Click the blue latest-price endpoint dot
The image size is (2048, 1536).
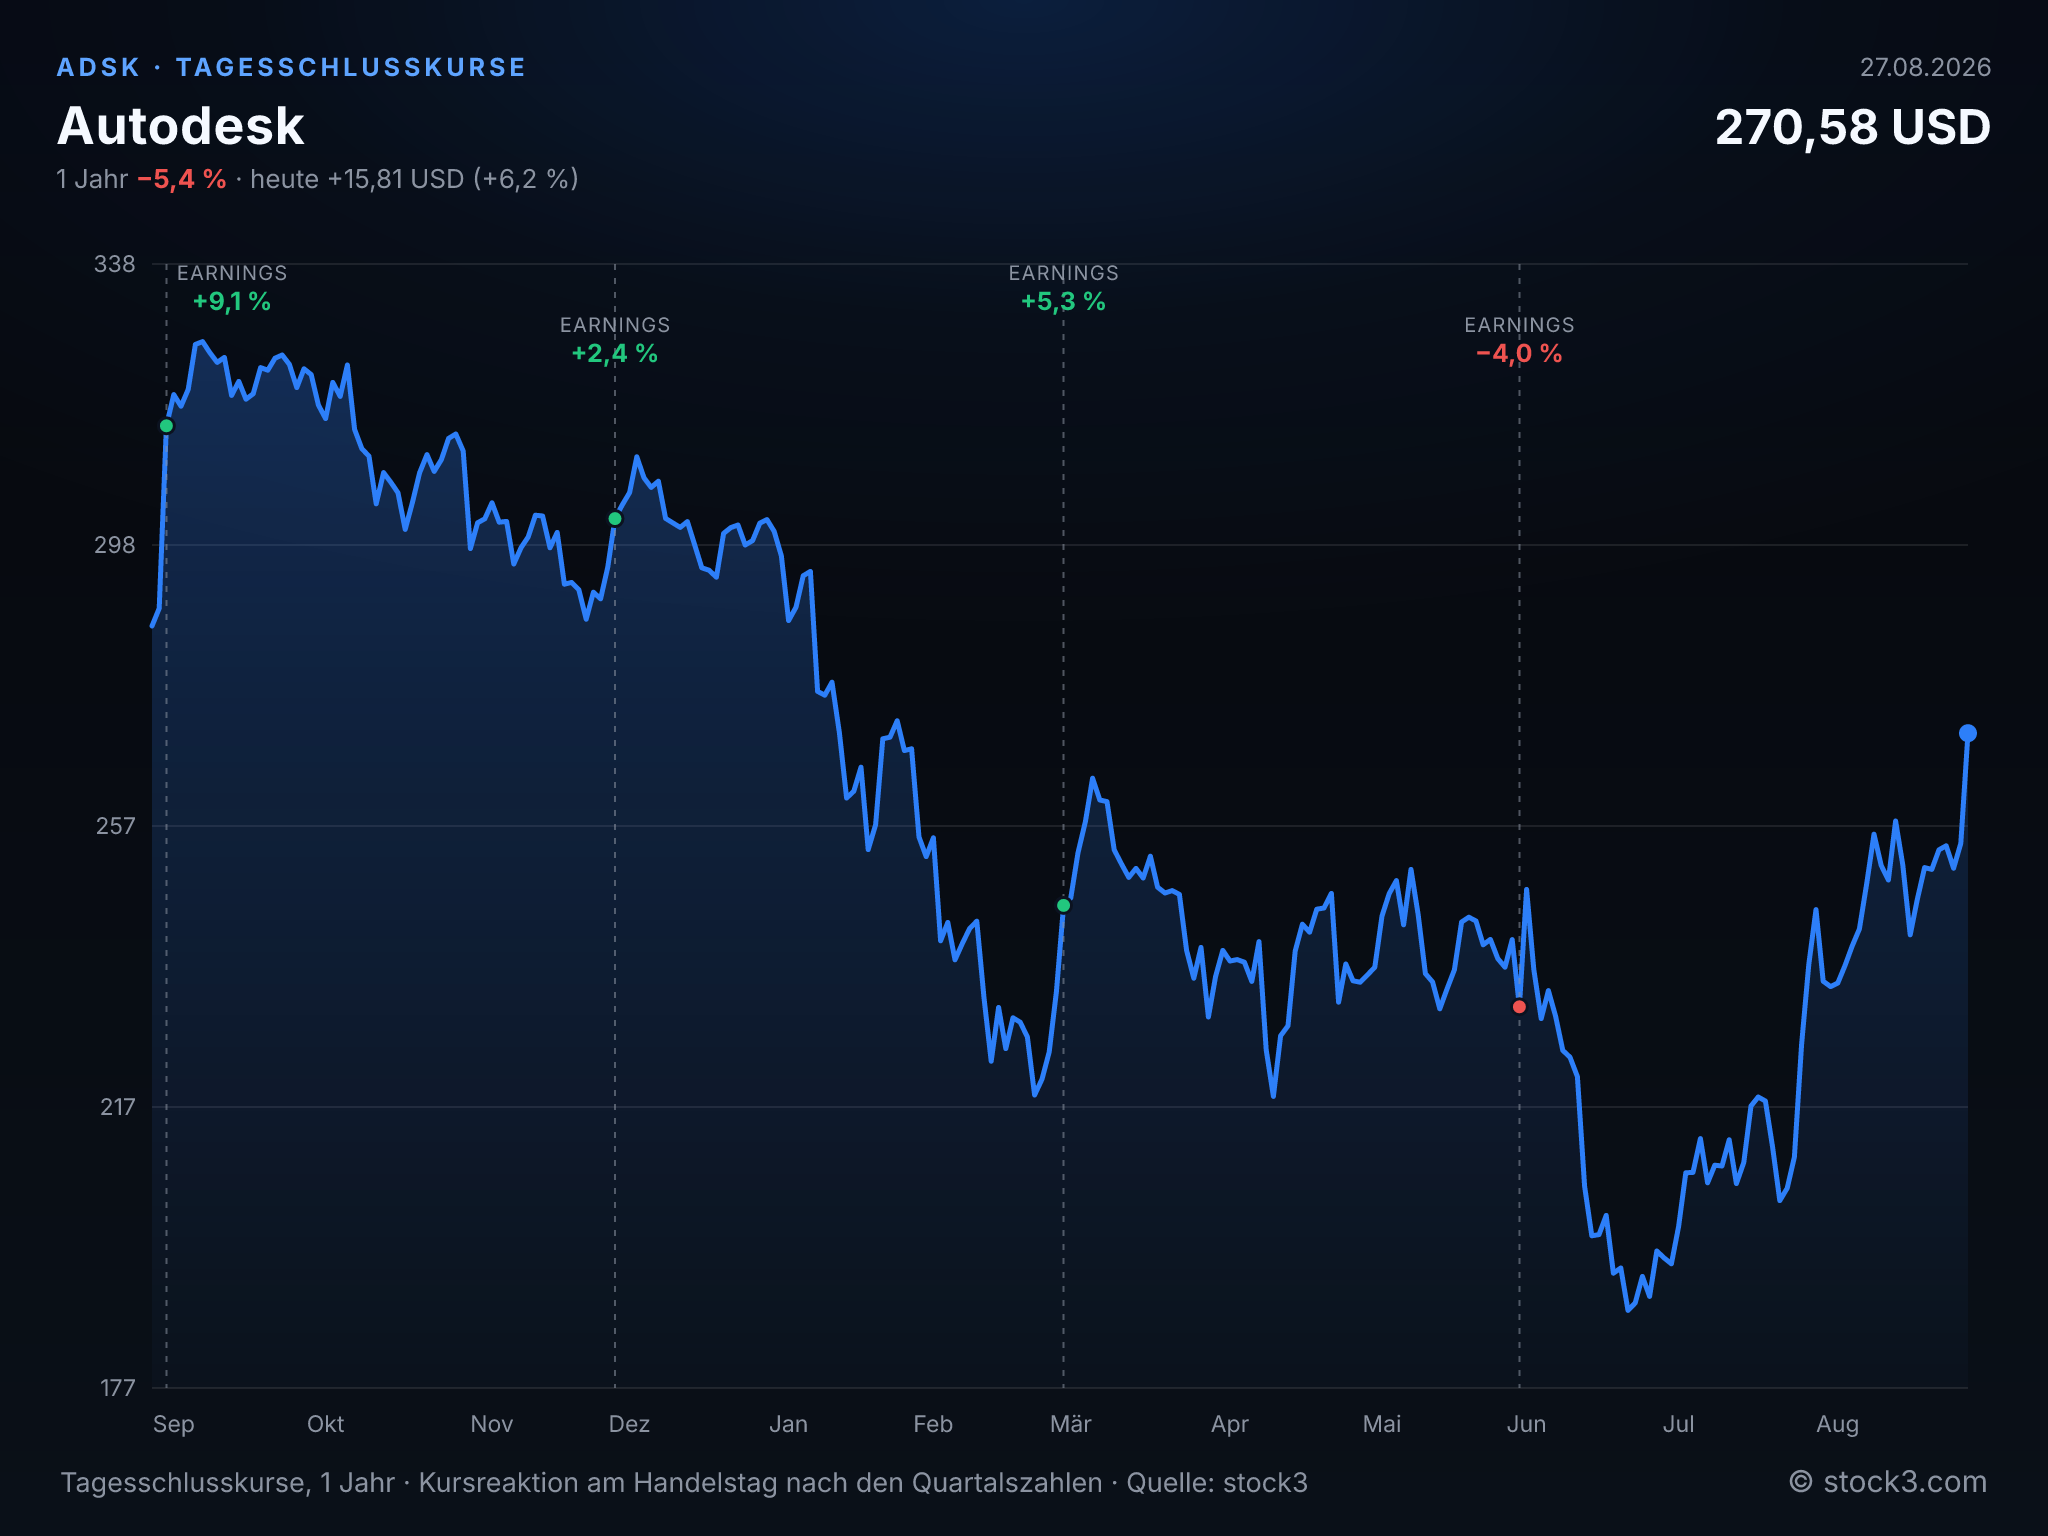tap(1968, 733)
